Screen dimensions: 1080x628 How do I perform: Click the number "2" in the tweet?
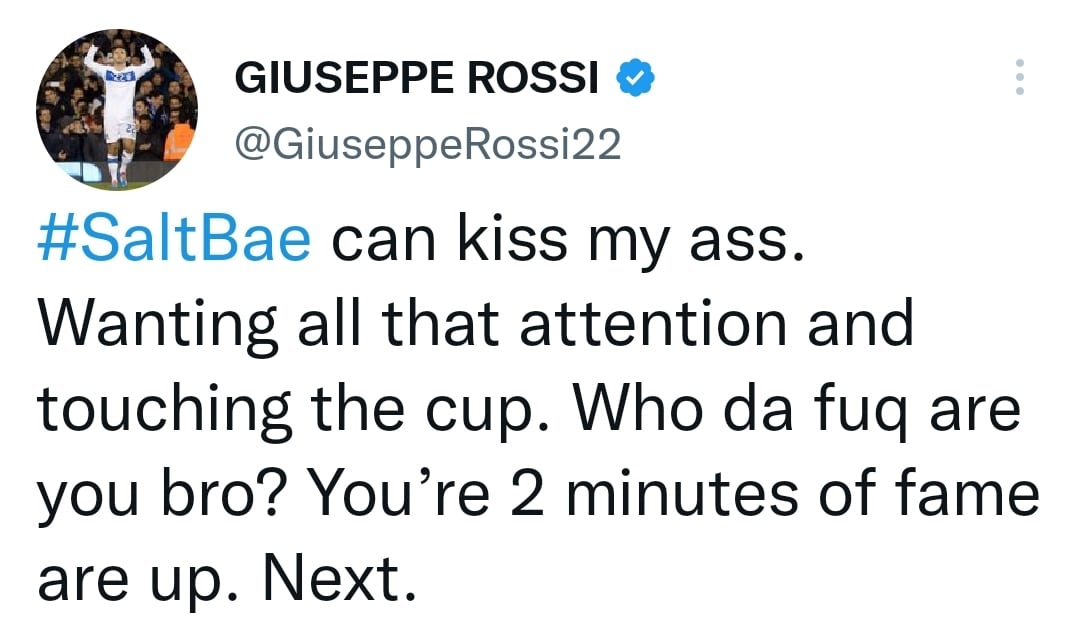pos(529,494)
